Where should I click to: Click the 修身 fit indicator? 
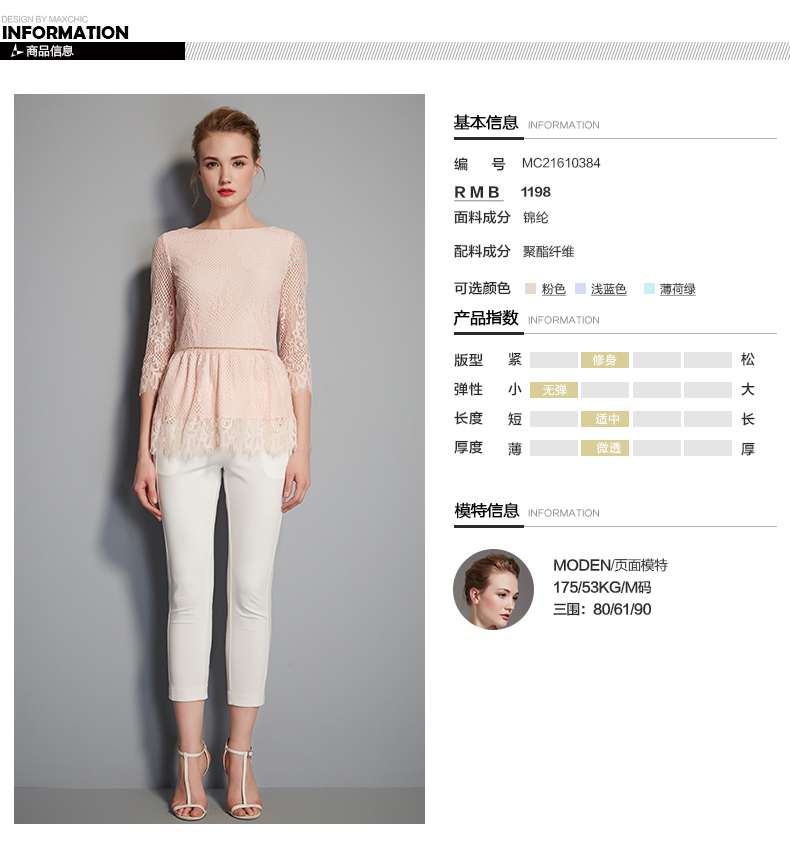[x=605, y=360]
